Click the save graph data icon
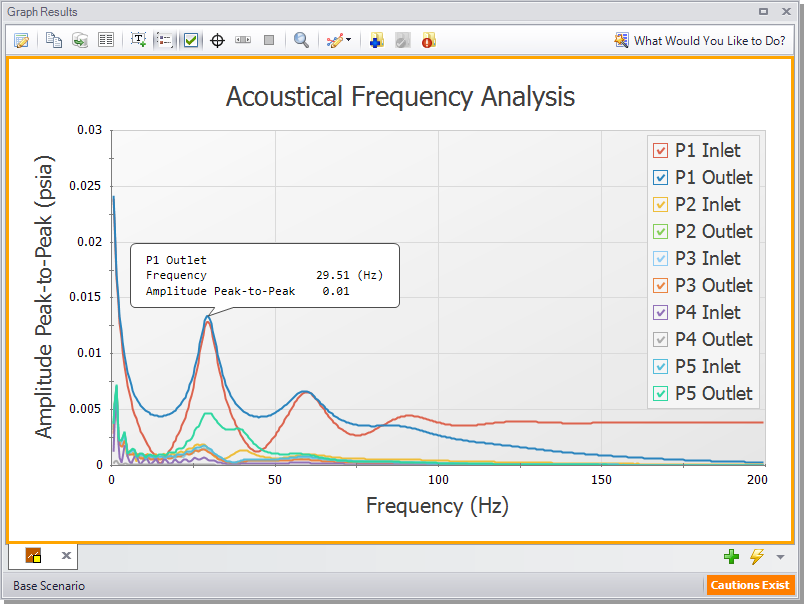 coord(79,40)
